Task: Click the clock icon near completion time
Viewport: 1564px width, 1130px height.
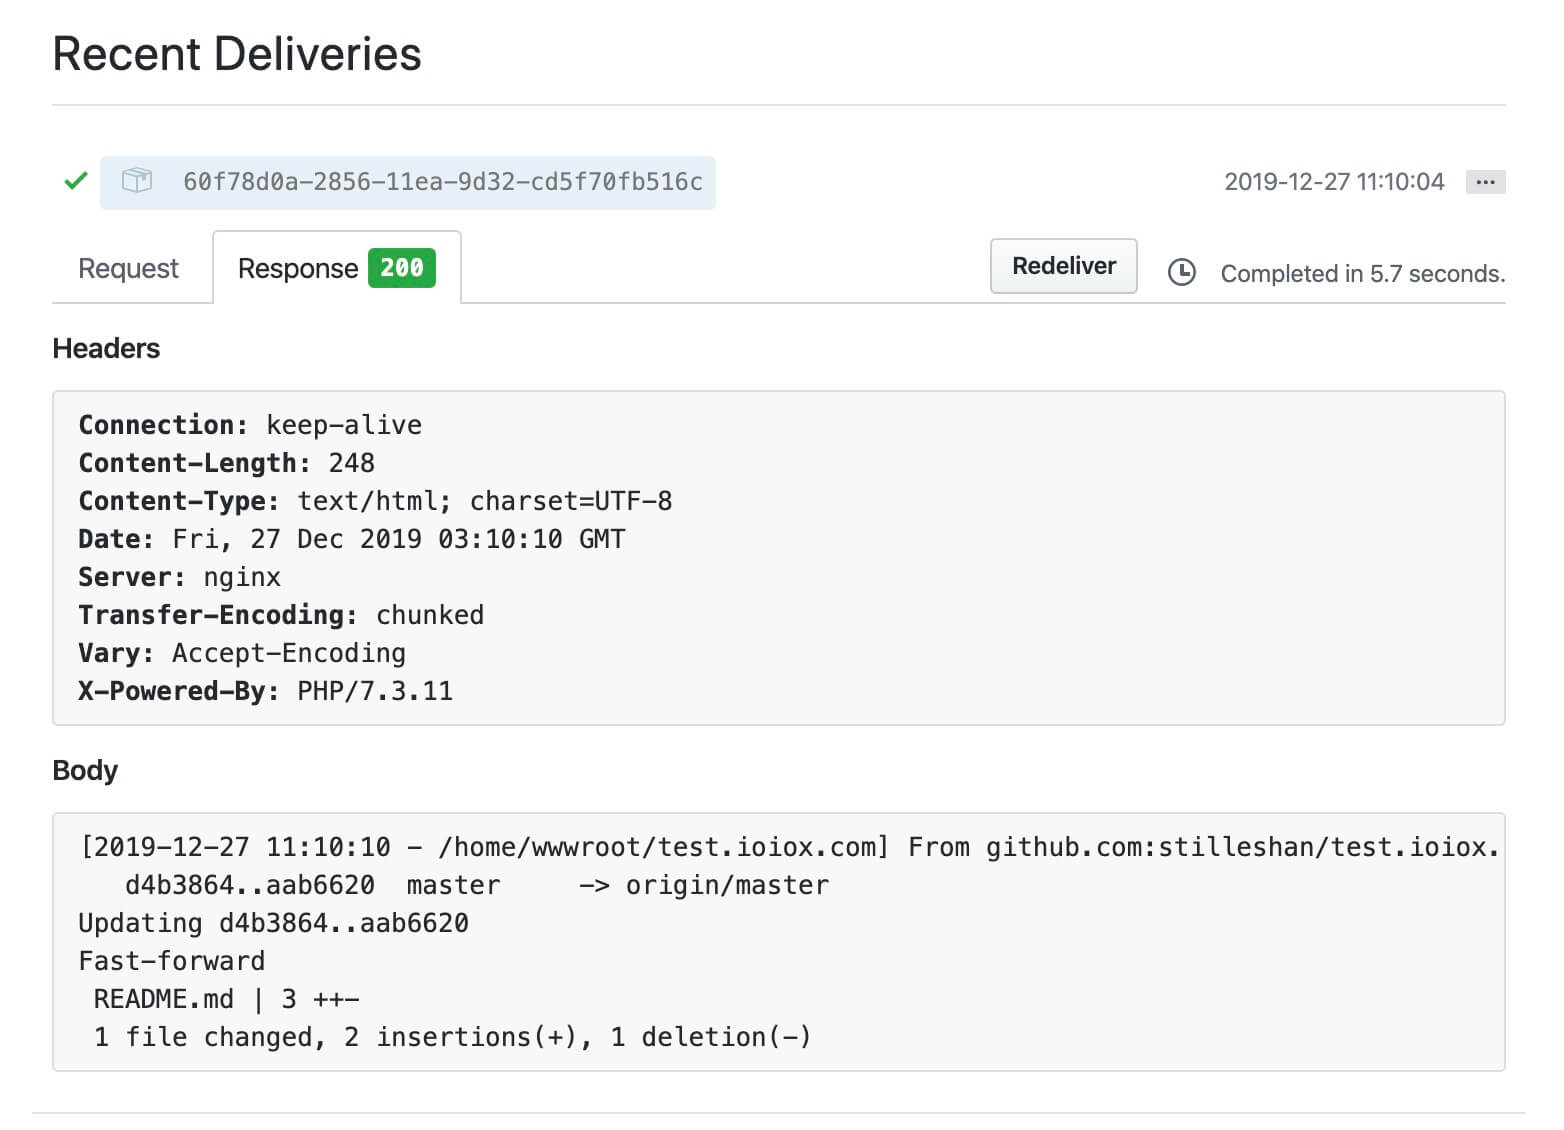Action: [x=1181, y=273]
